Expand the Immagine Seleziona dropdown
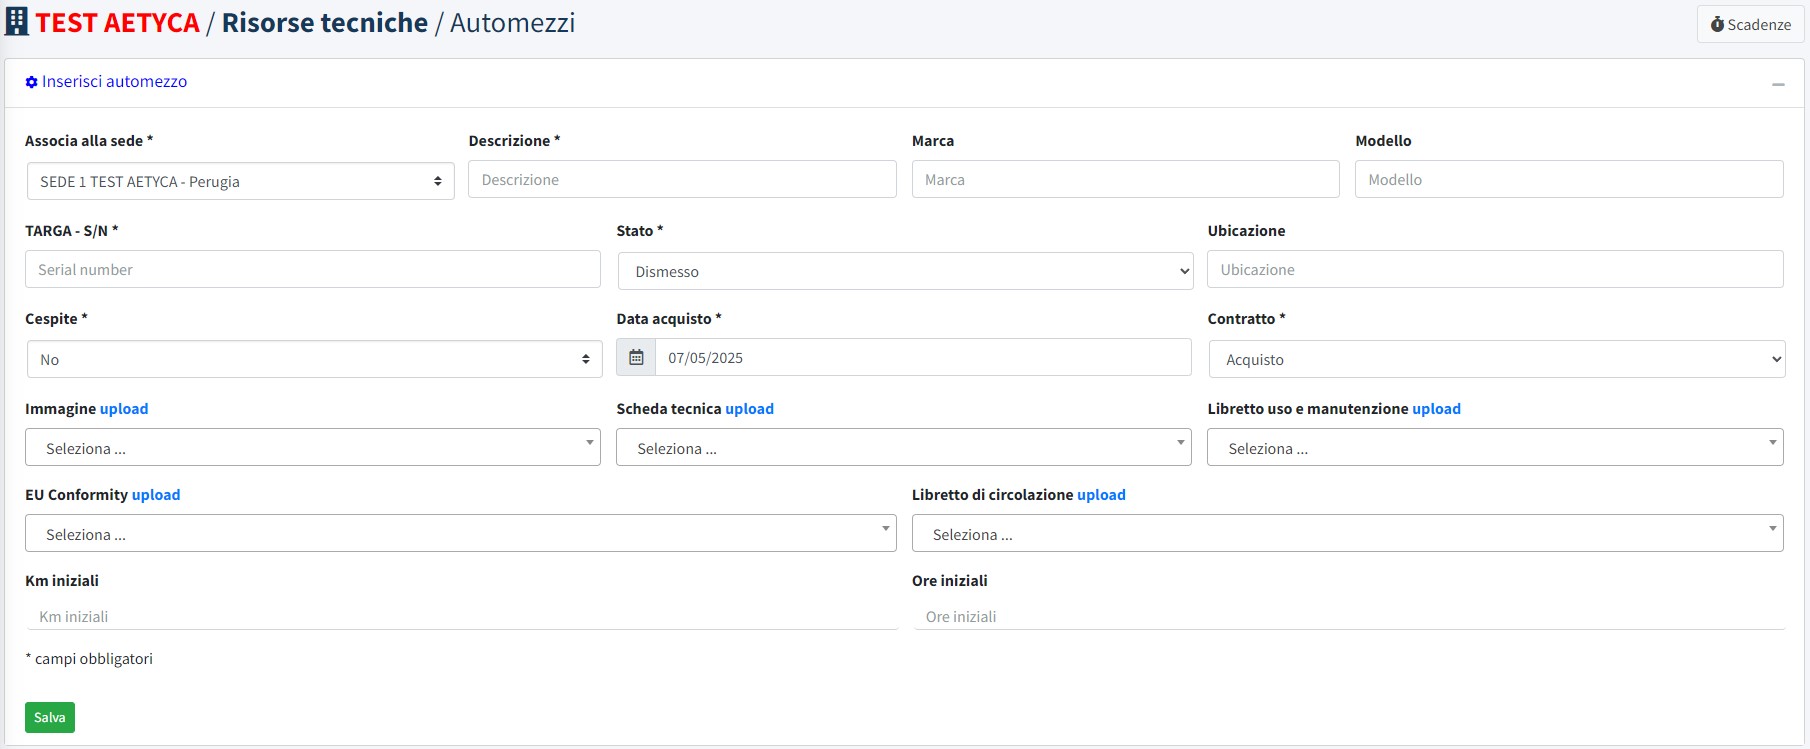The width and height of the screenshot is (1810, 749). [x=312, y=448]
